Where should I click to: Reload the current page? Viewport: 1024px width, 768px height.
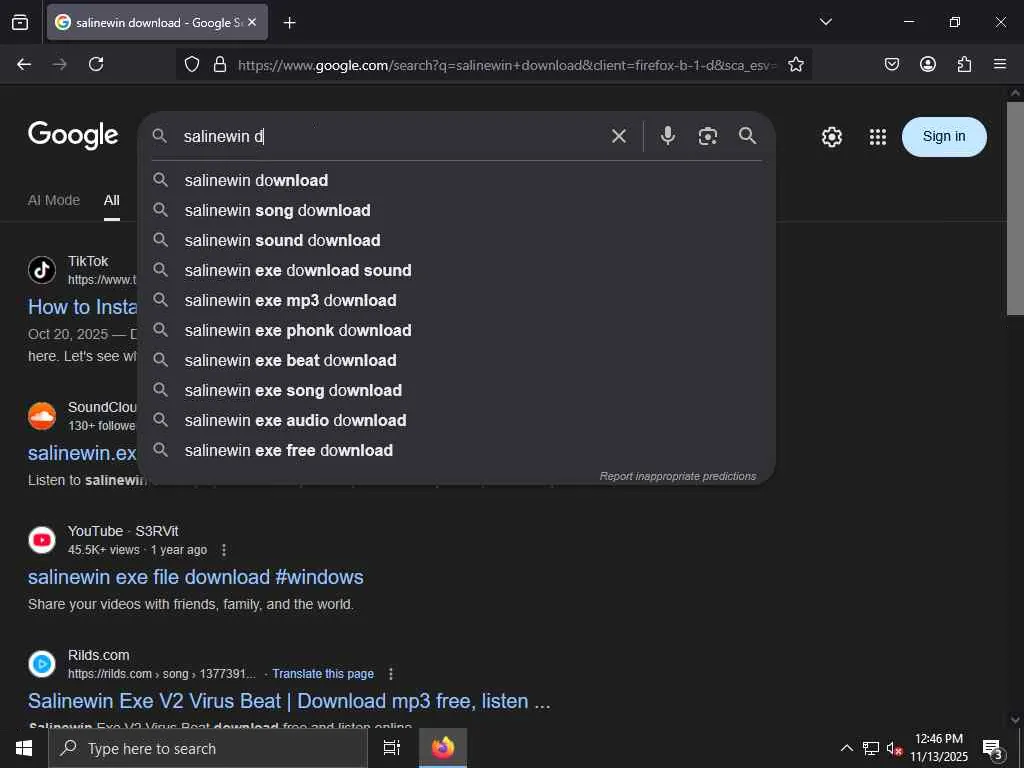pyautogui.click(x=96, y=64)
